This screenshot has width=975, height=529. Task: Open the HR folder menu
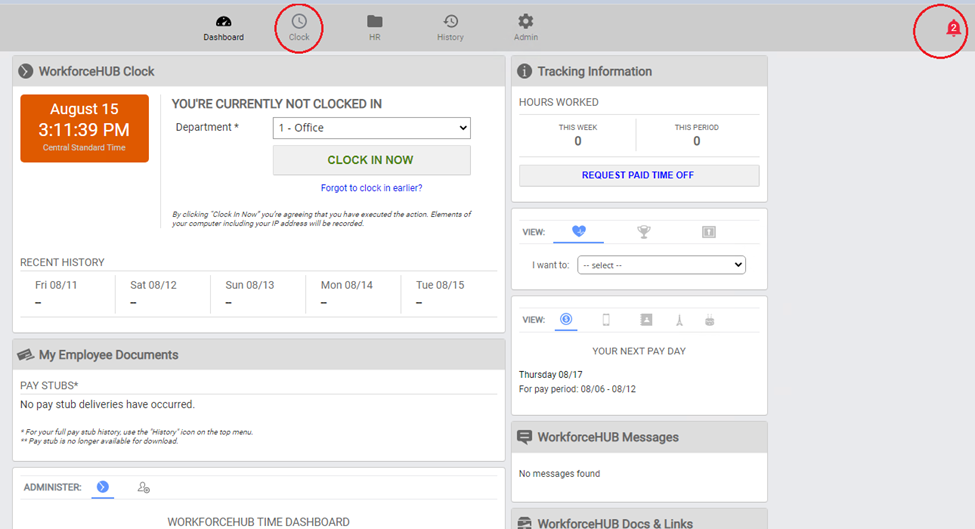[374, 29]
